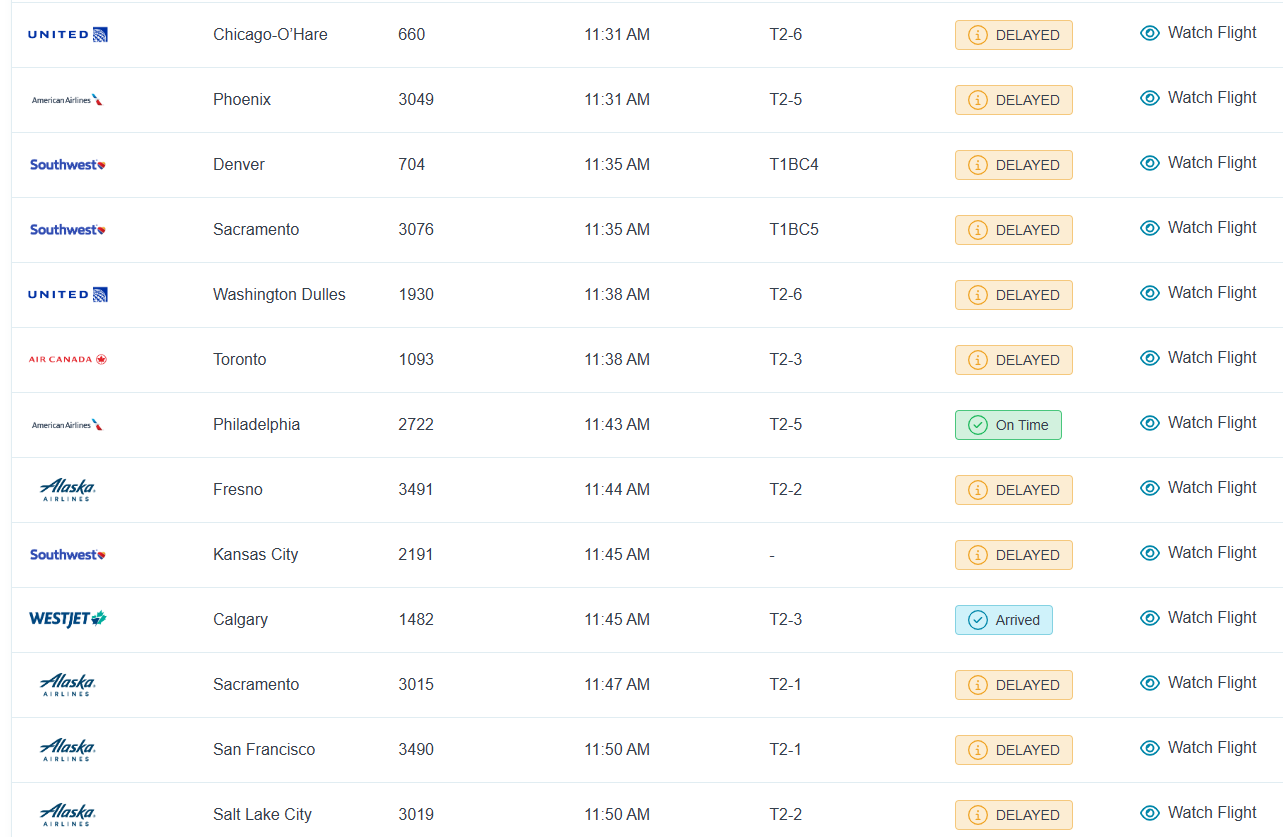Watch Flight 1093 to Toronto

(x=1198, y=358)
